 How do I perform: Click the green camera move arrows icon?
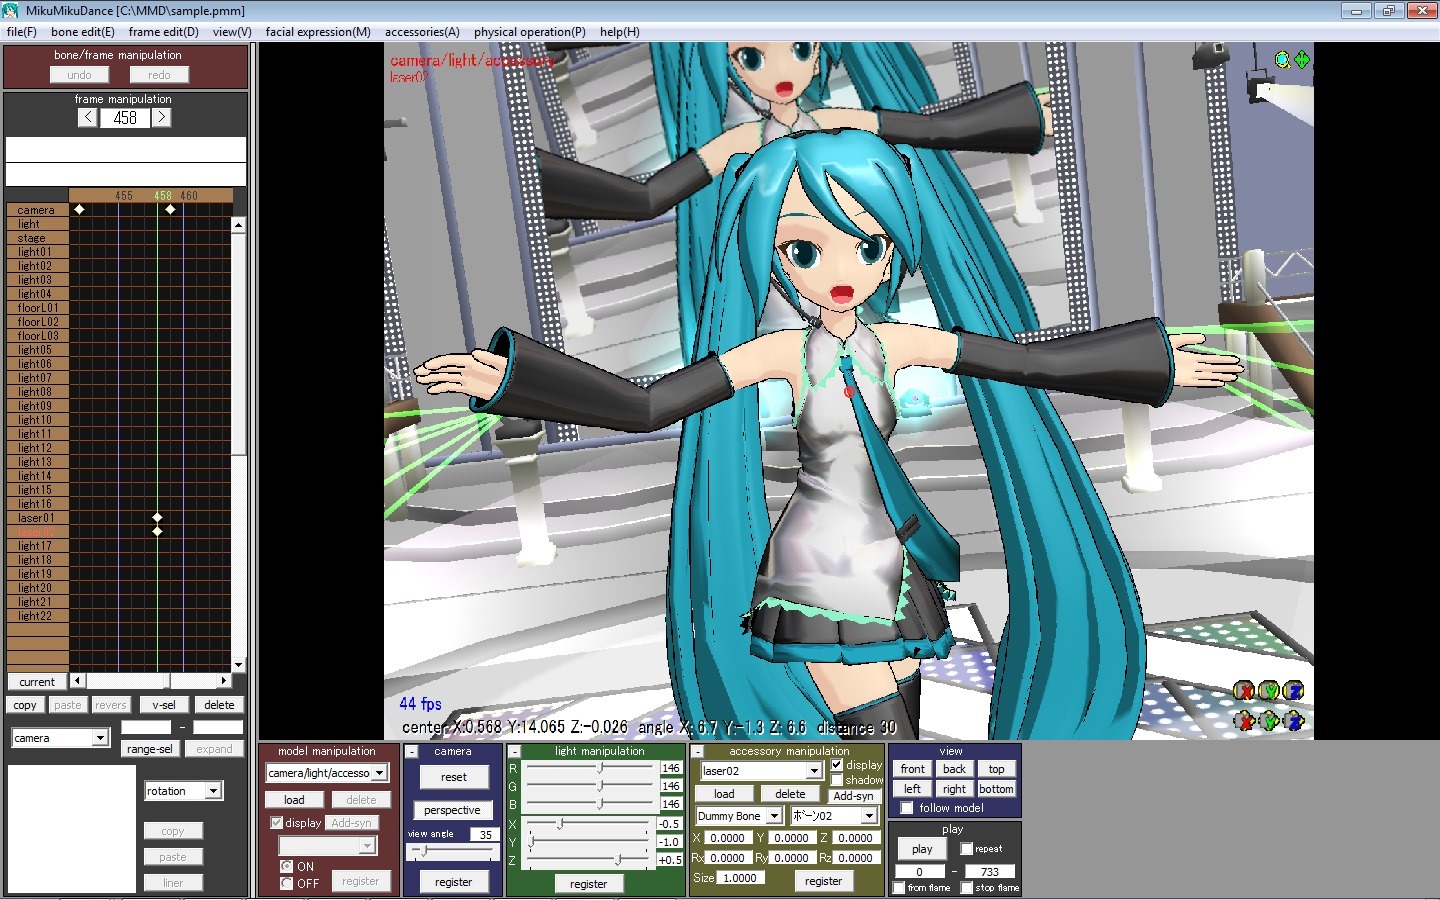(x=1302, y=60)
